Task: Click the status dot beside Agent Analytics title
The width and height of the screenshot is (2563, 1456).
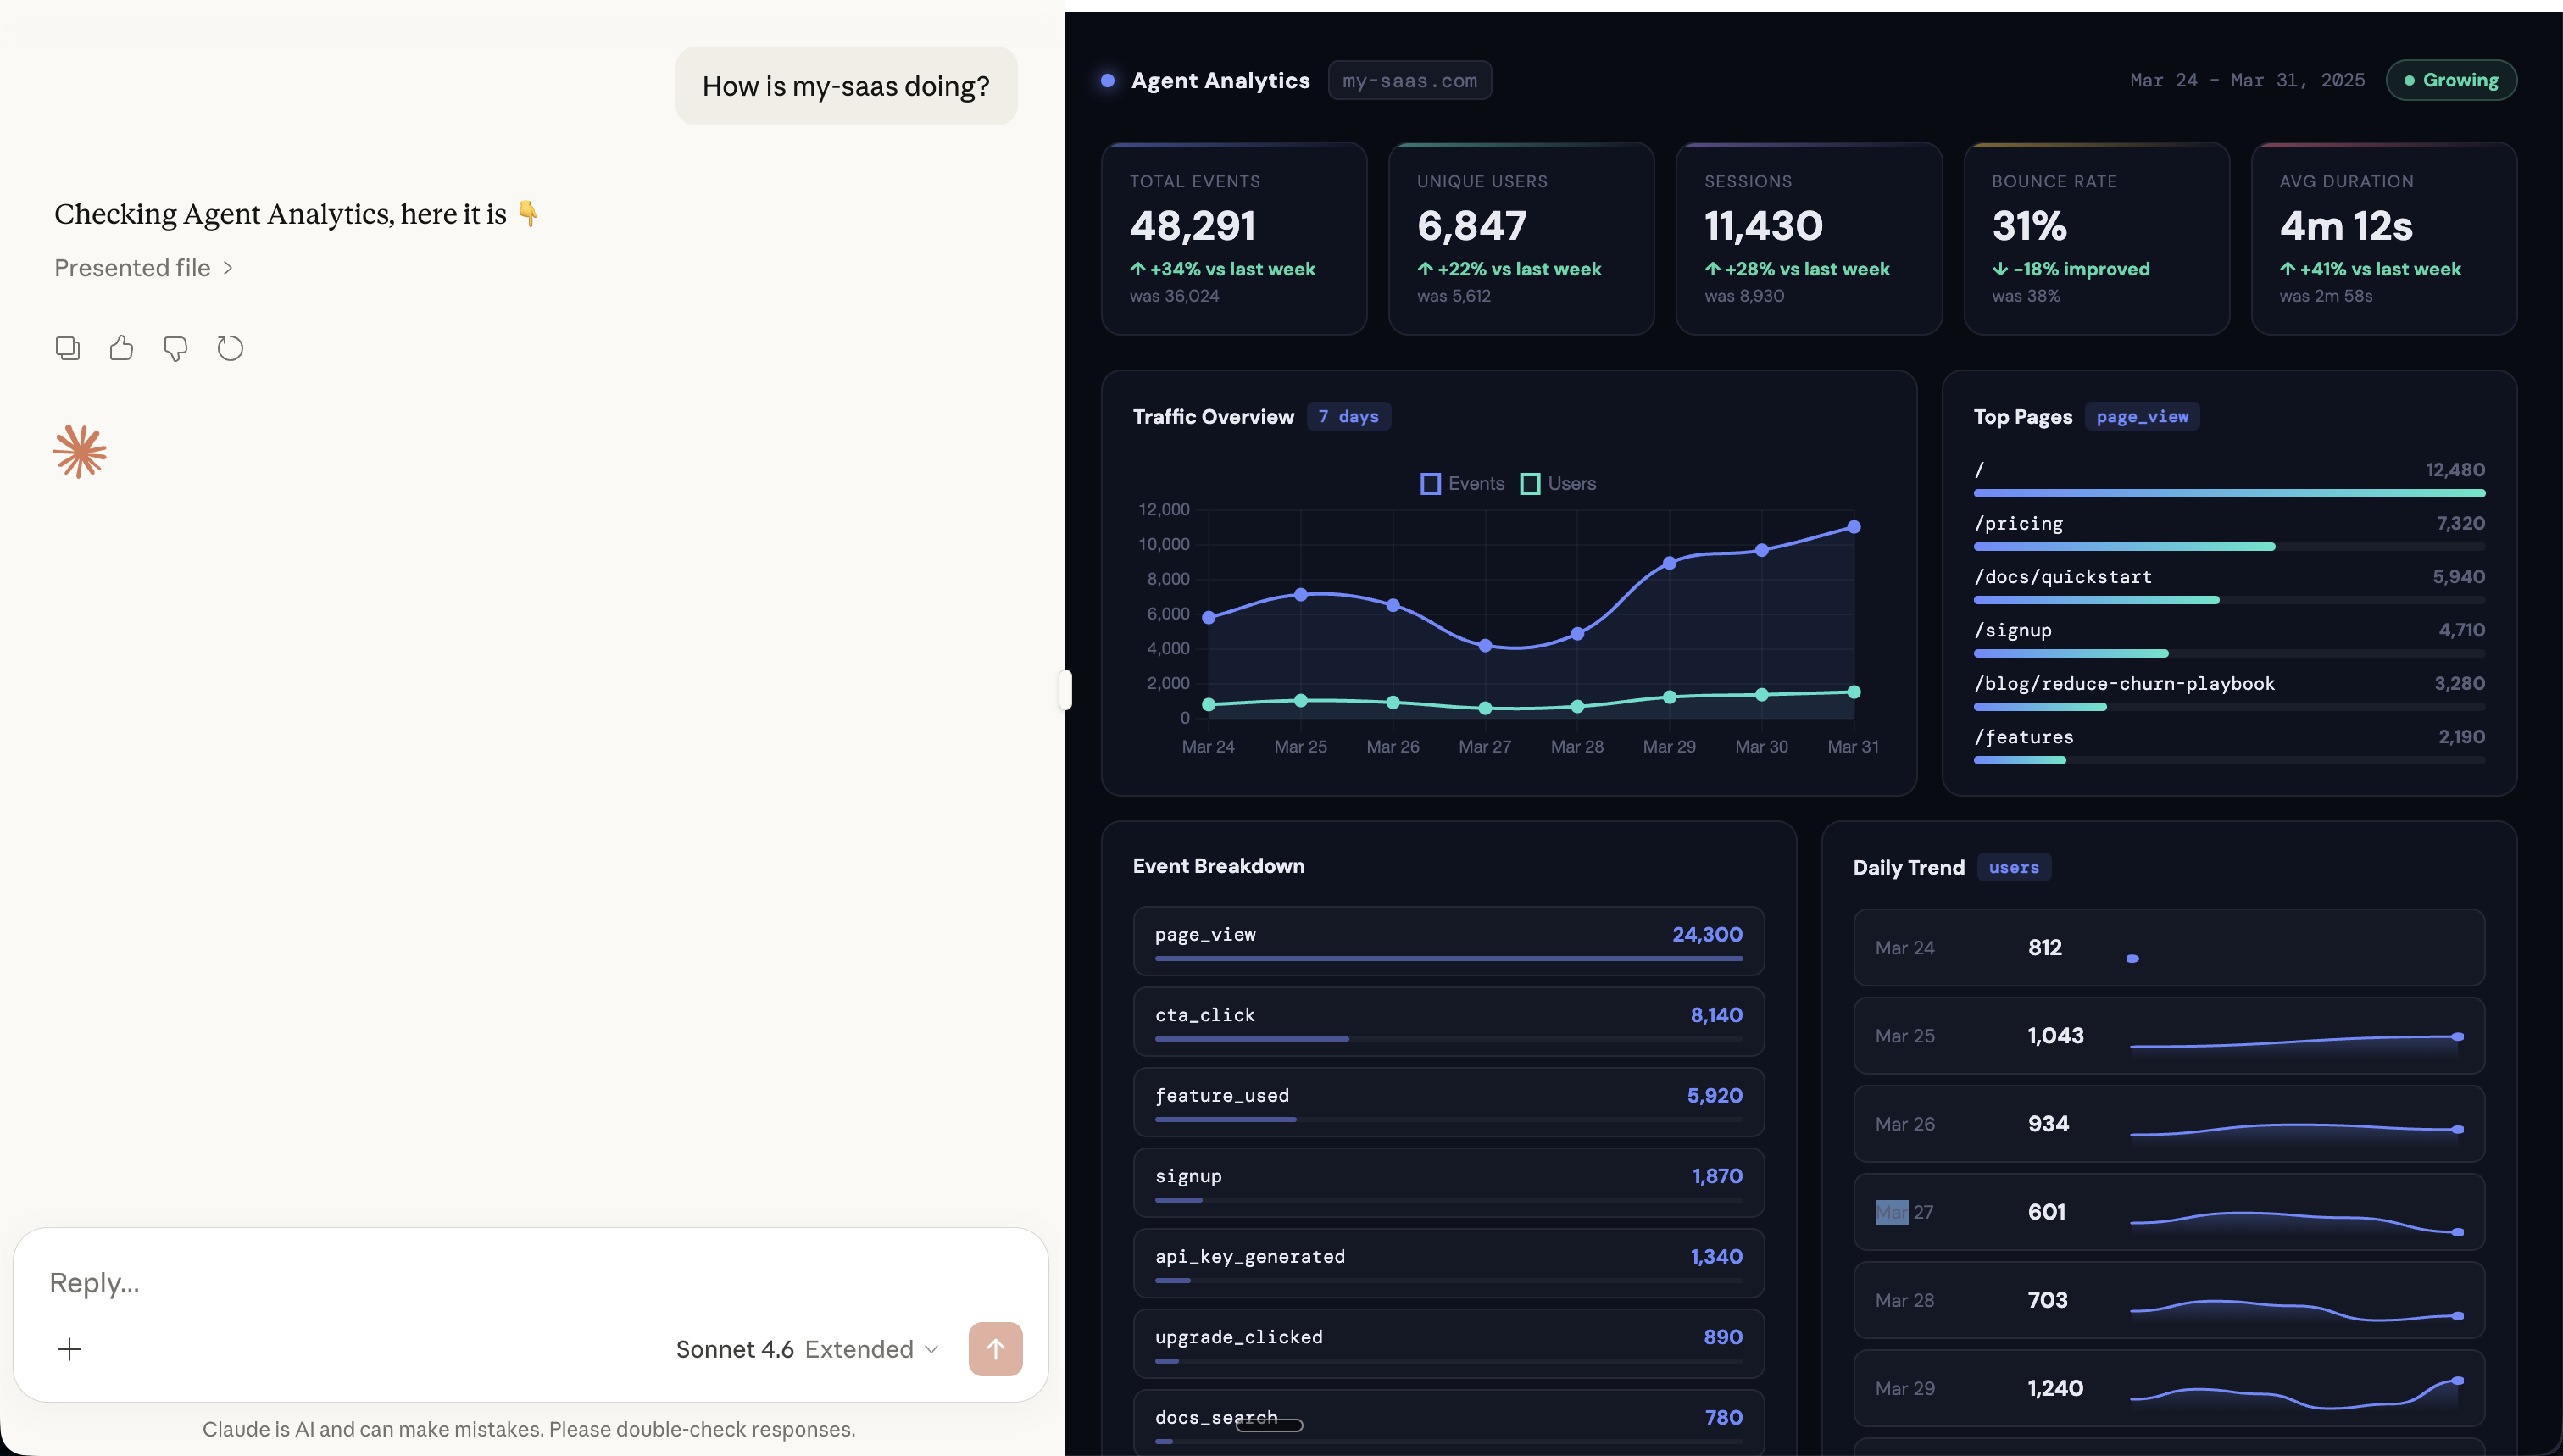Action: pyautogui.click(x=1107, y=80)
